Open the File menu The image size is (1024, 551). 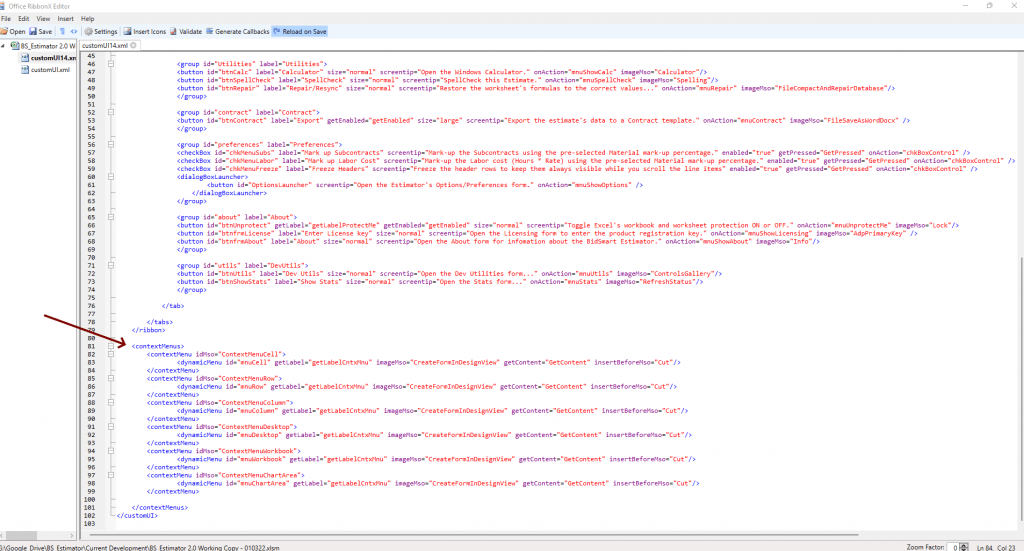pyautogui.click(x=6, y=19)
